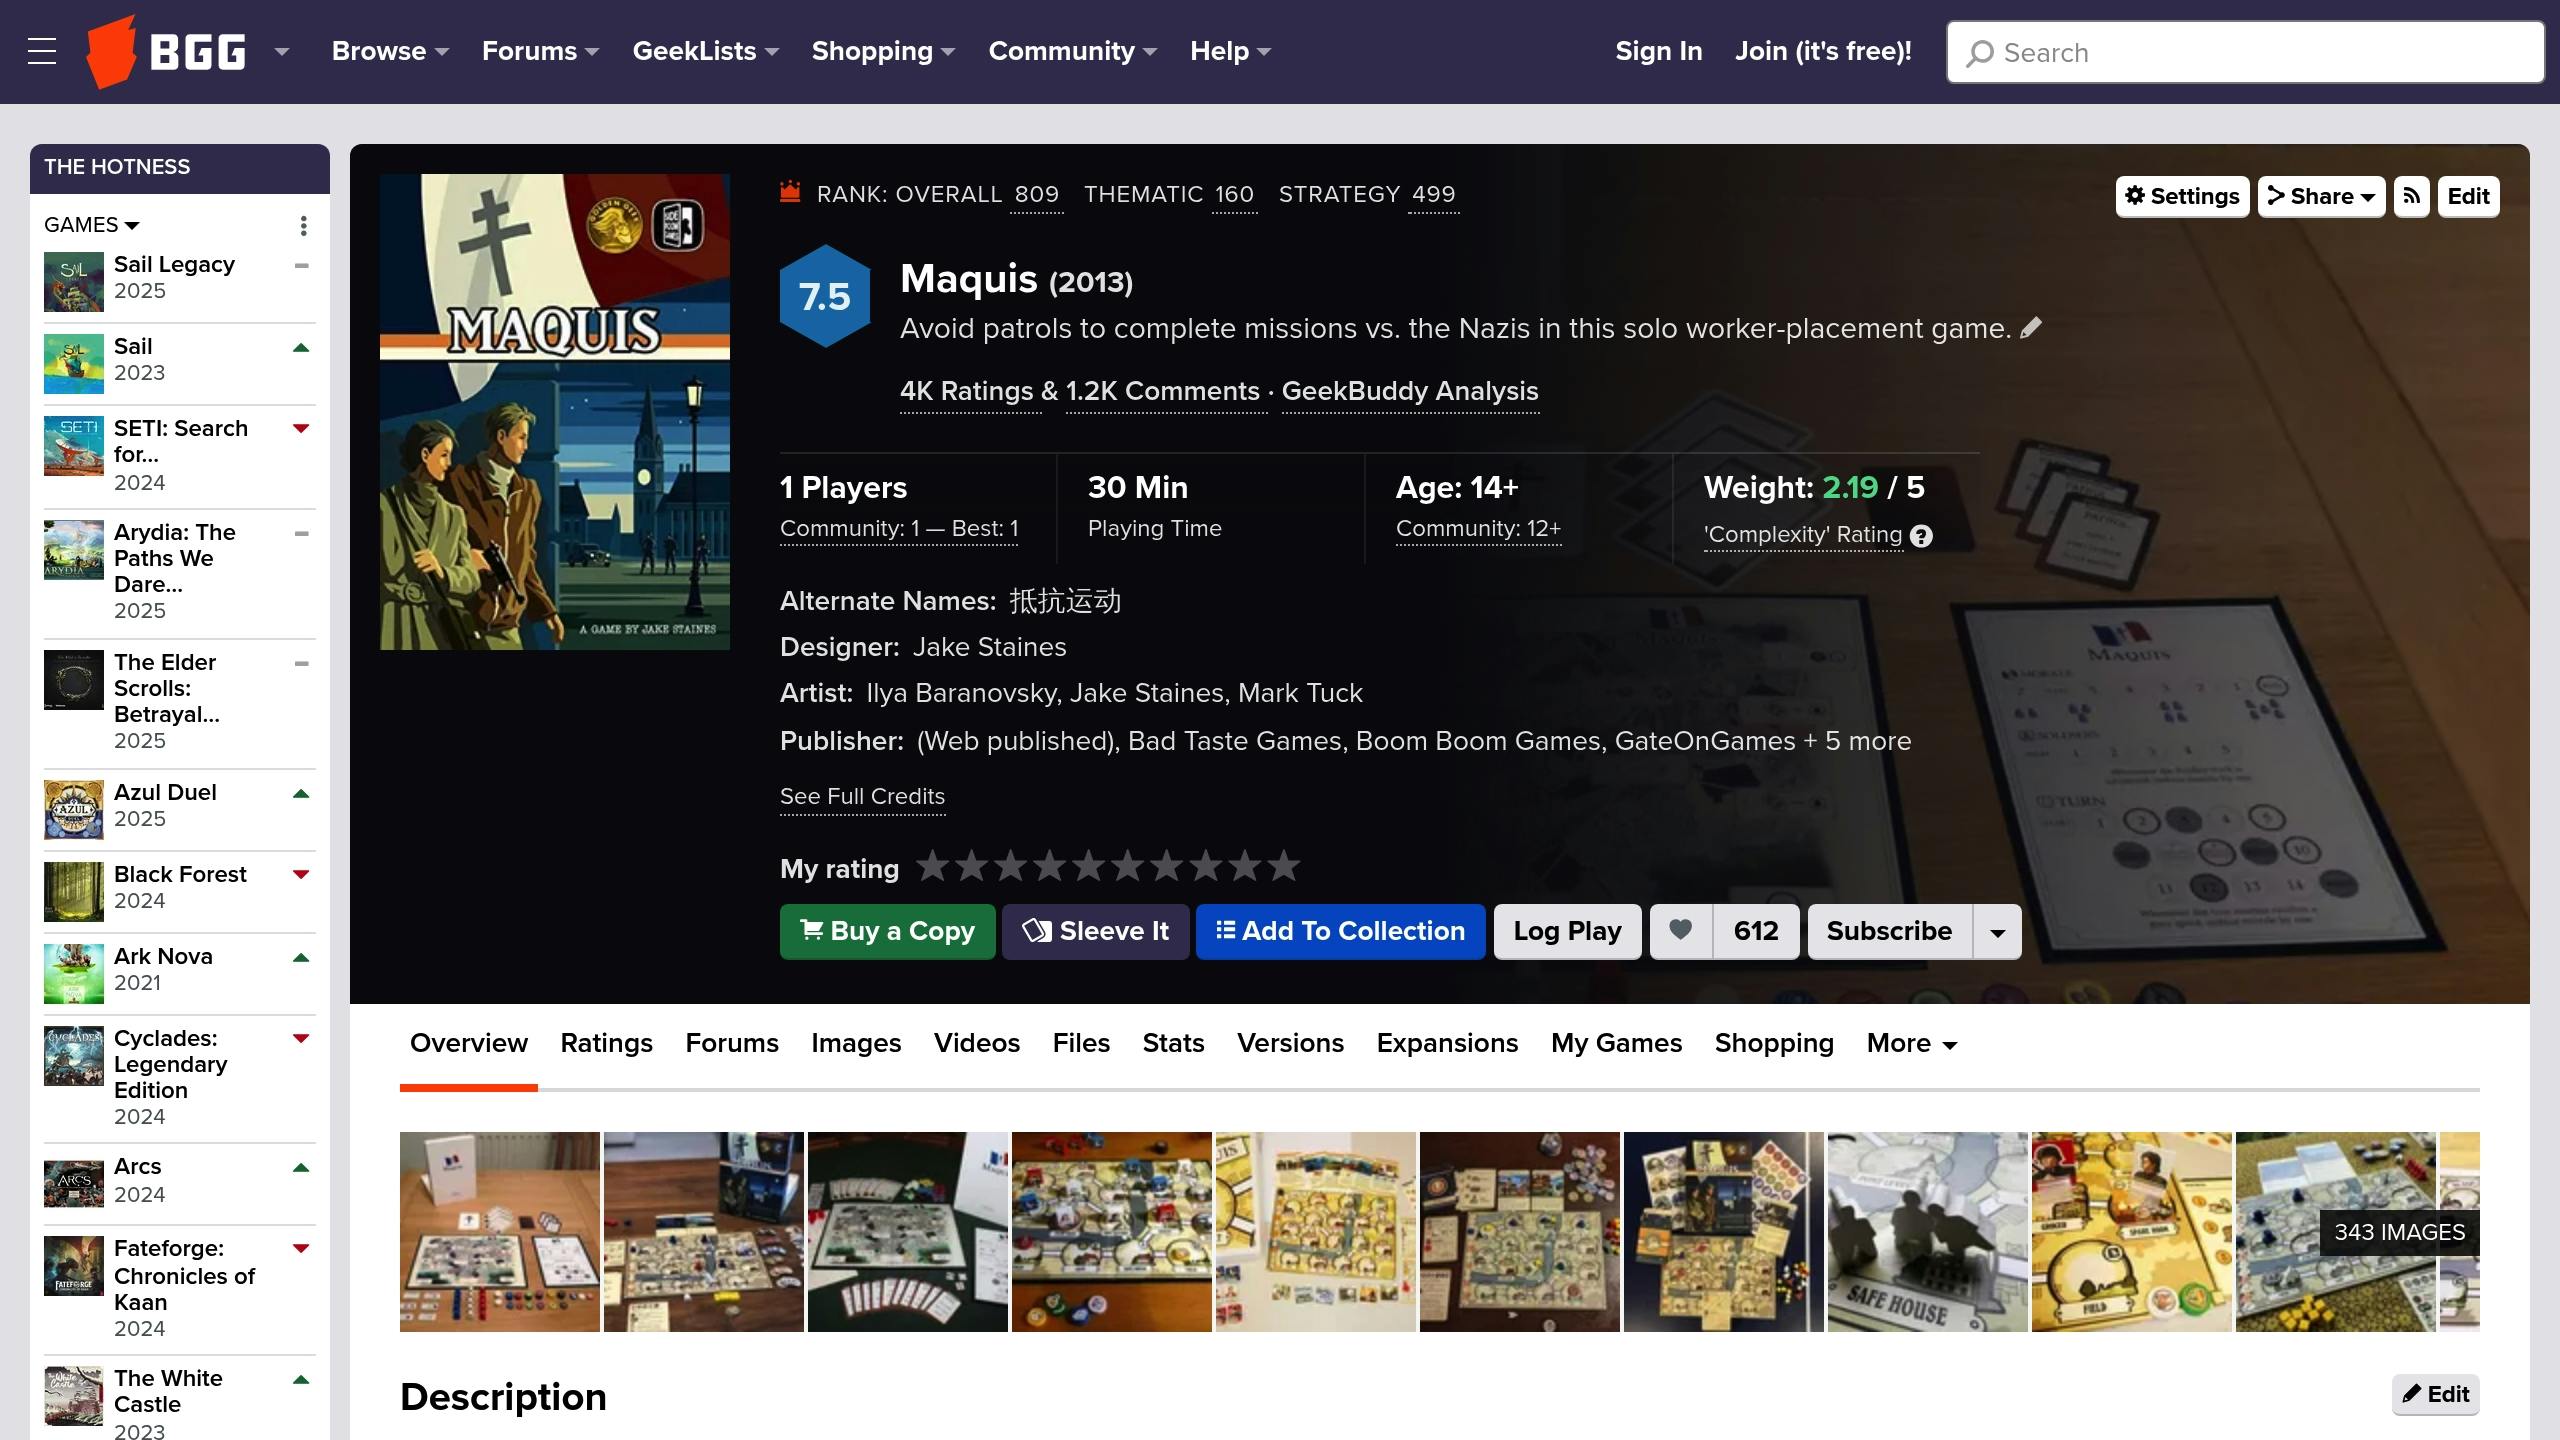This screenshot has width=2560, height=1440.
Task: Open the Help menu
Action: [x=1230, y=51]
